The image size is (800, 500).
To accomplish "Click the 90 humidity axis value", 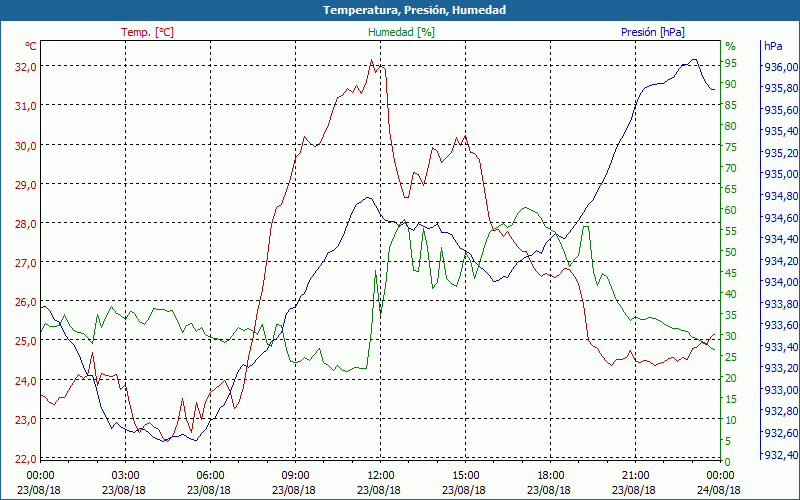I will coord(731,84).
